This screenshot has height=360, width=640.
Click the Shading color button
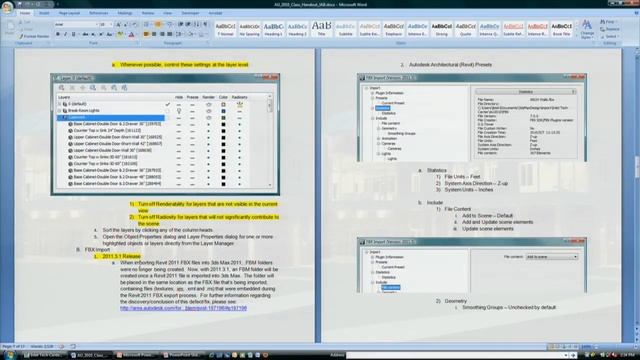coord(191,34)
